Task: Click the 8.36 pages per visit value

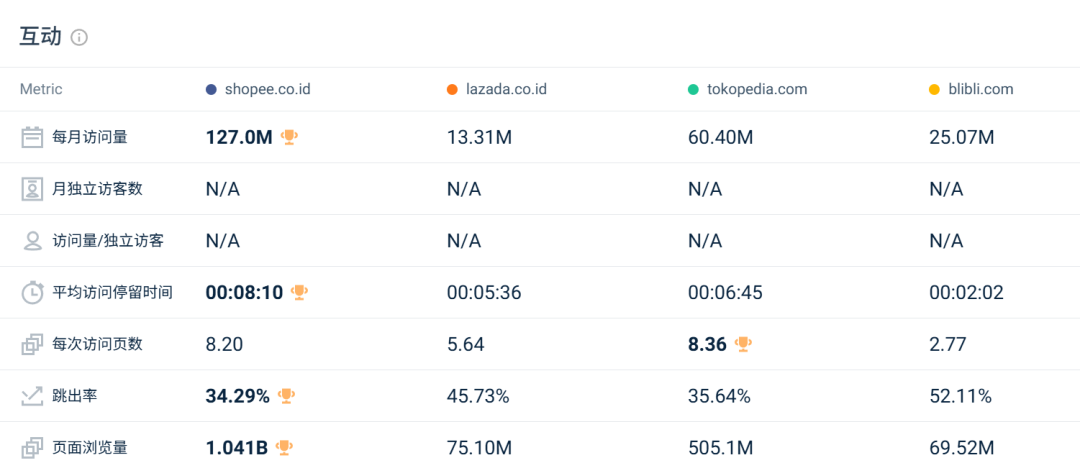Action: (707, 344)
